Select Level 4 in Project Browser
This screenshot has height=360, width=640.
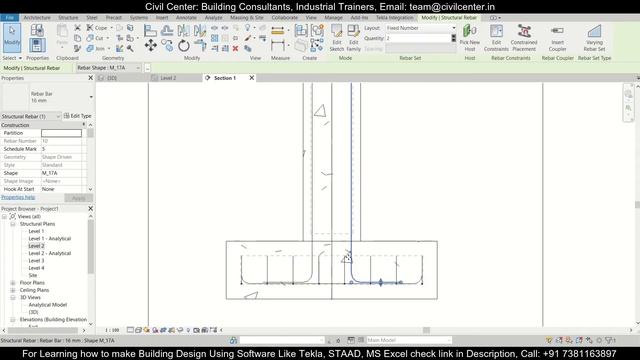(36, 268)
